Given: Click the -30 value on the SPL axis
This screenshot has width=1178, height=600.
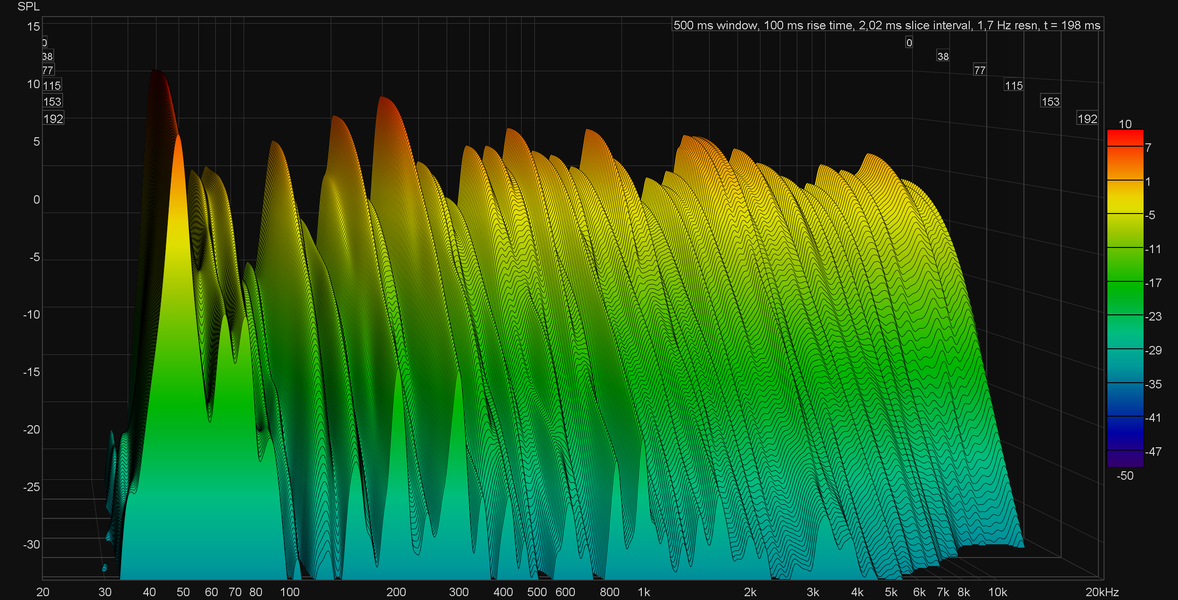Looking at the screenshot, I should (x=31, y=544).
